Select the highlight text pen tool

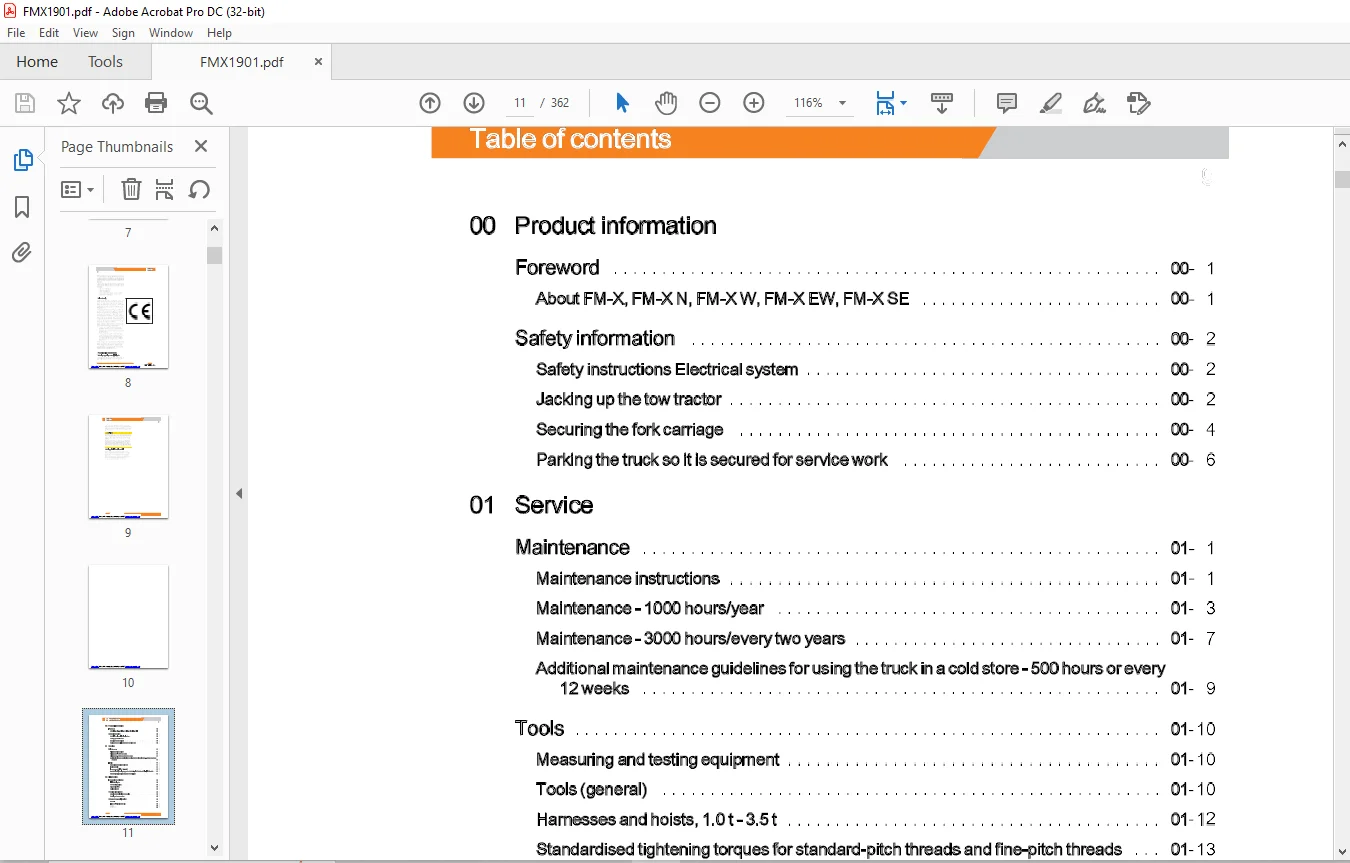(x=1050, y=103)
